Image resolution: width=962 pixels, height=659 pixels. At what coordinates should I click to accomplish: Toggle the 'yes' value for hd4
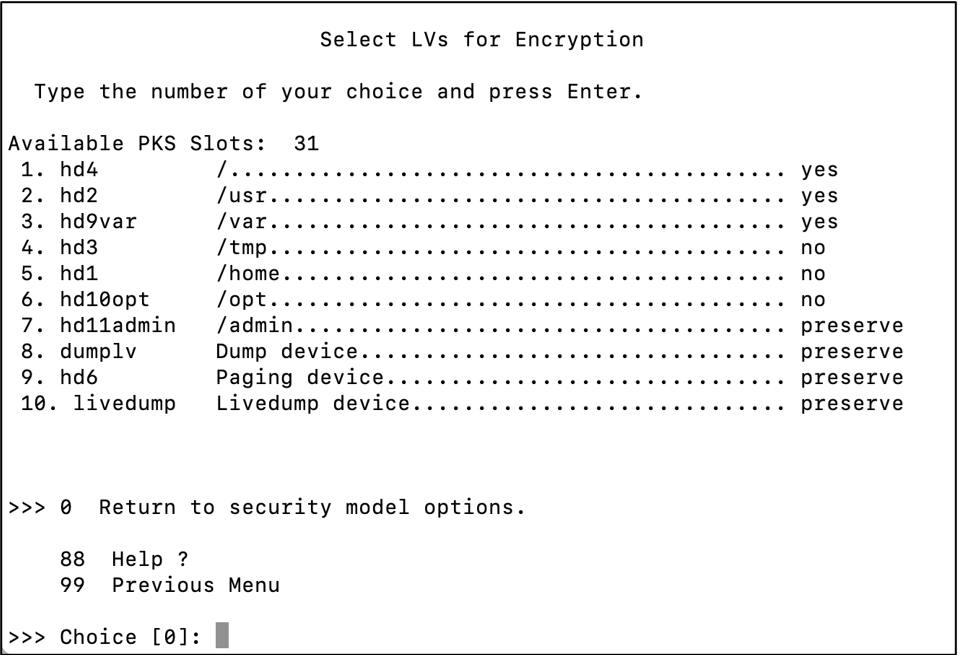[x=819, y=171]
